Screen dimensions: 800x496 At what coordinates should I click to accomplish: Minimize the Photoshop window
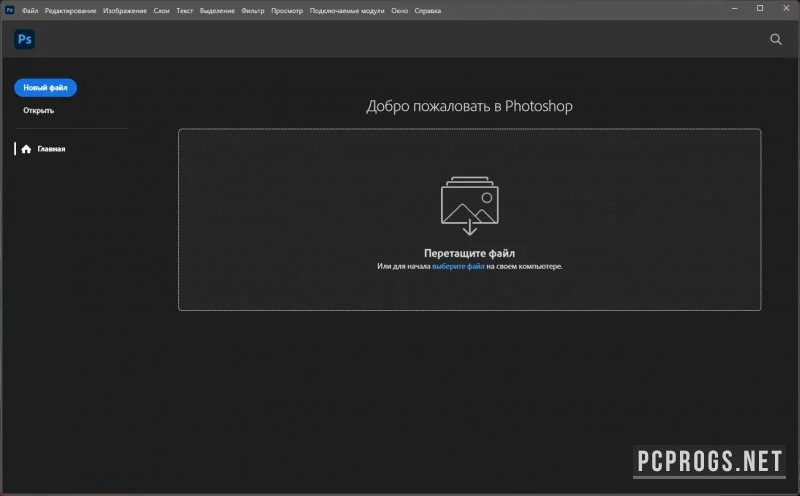(735, 9)
